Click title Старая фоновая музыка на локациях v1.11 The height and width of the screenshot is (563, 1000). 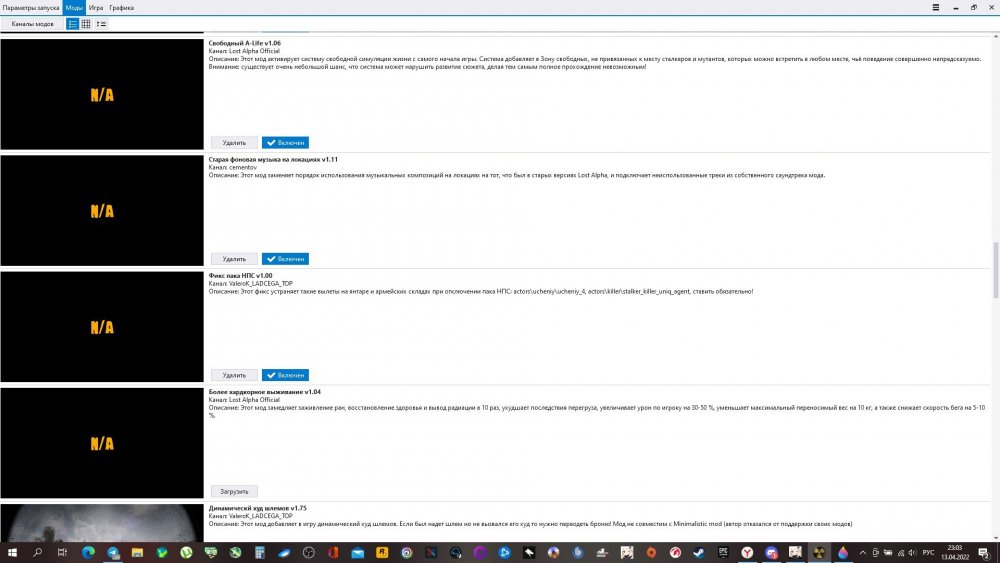tap(273, 159)
